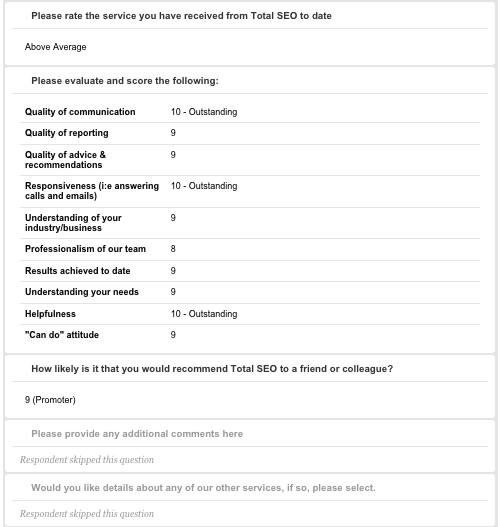This screenshot has height=527, width=500.
Task: Click the '10 - Outstanding' score for Quality of communication
Action: tap(204, 112)
